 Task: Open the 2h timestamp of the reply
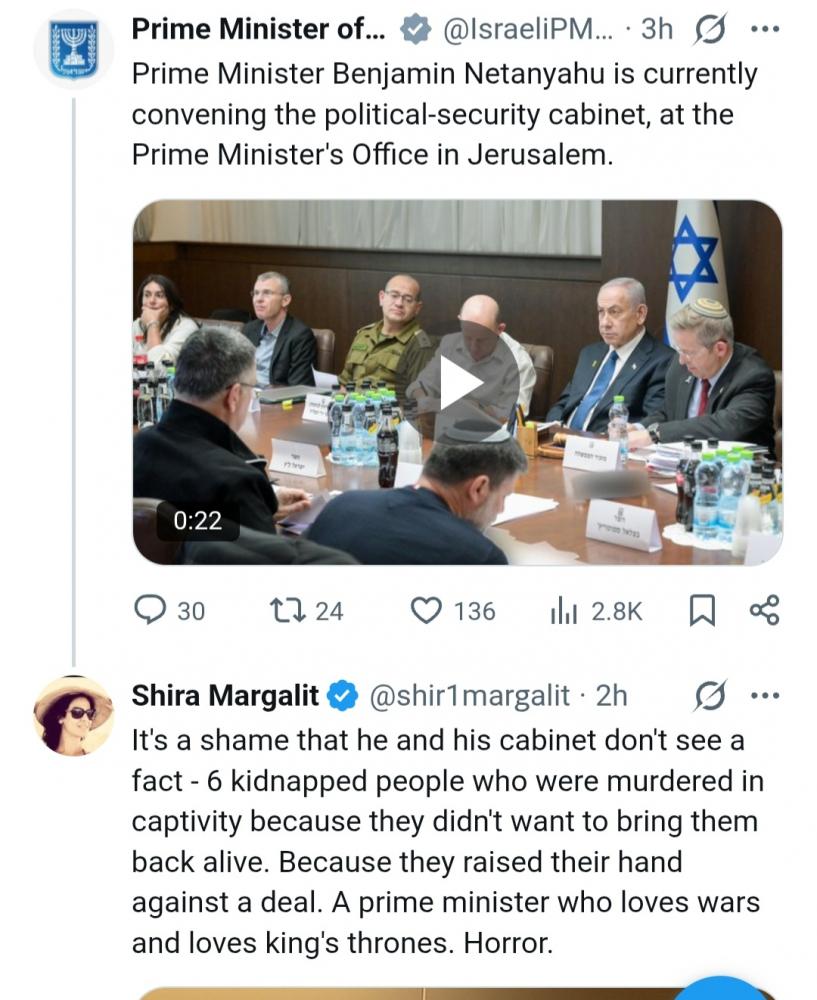pos(611,695)
